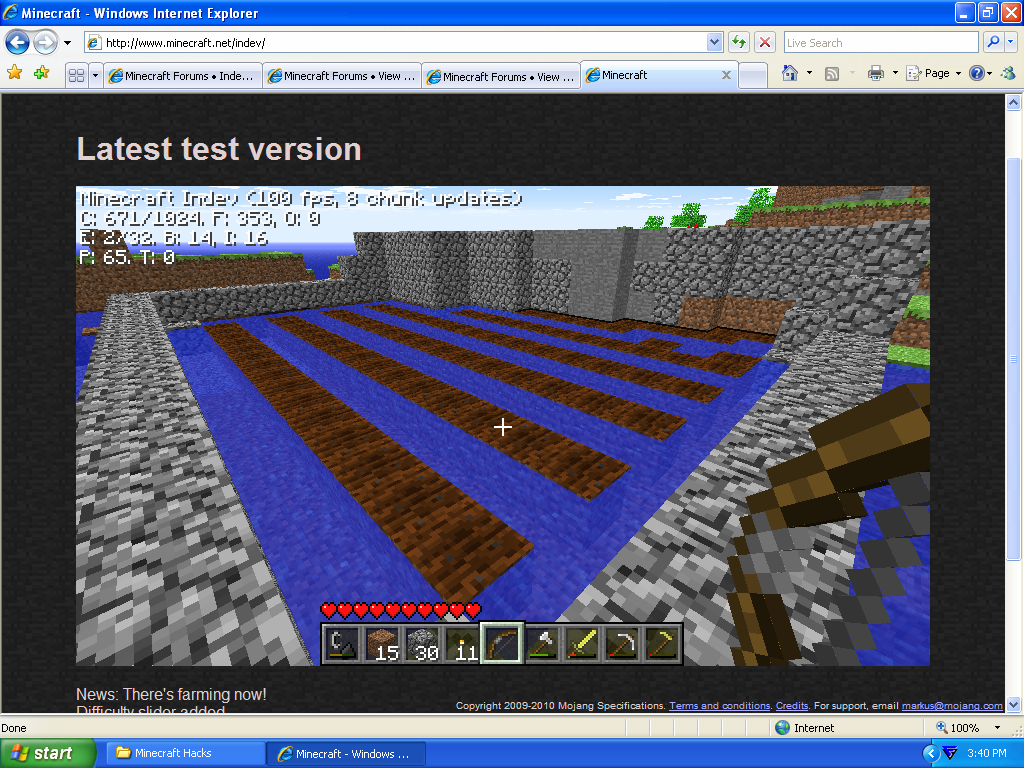Open the Favorites Center star
1024x768 pixels.
[14, 72]
